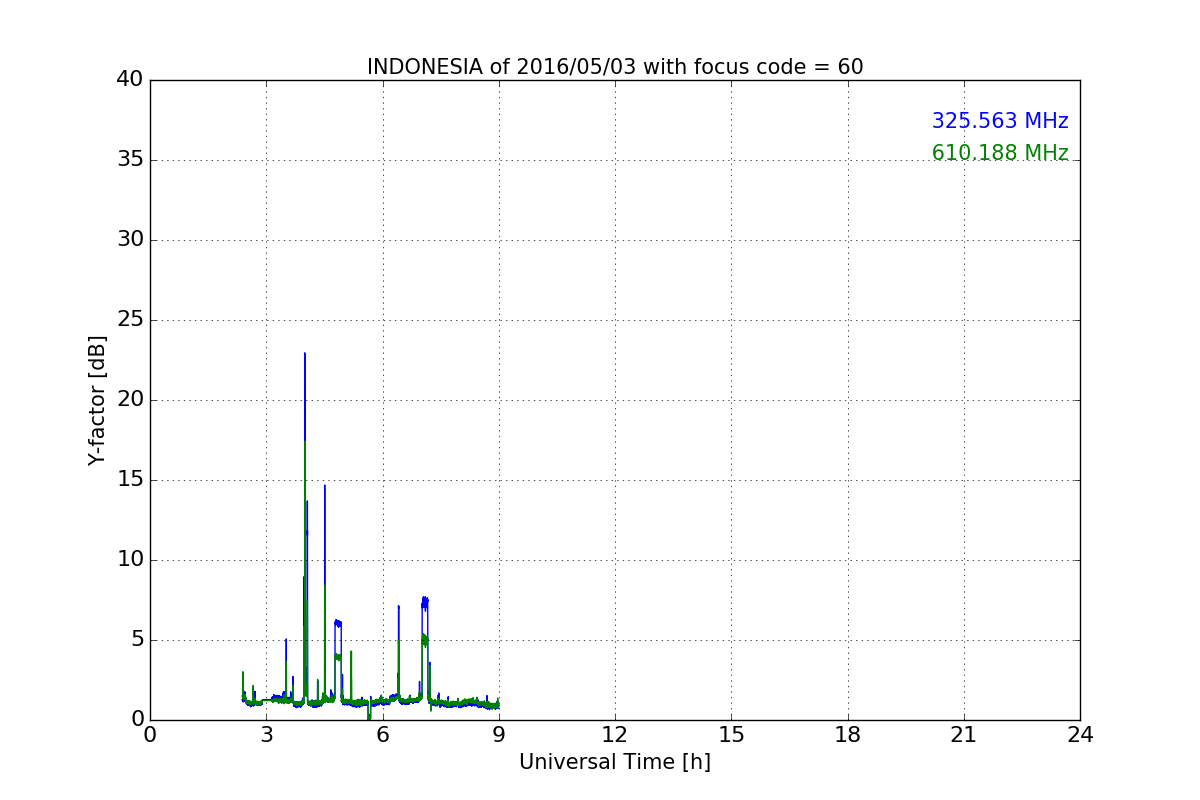Click the y-axis tick label 15

pos(130,480)
